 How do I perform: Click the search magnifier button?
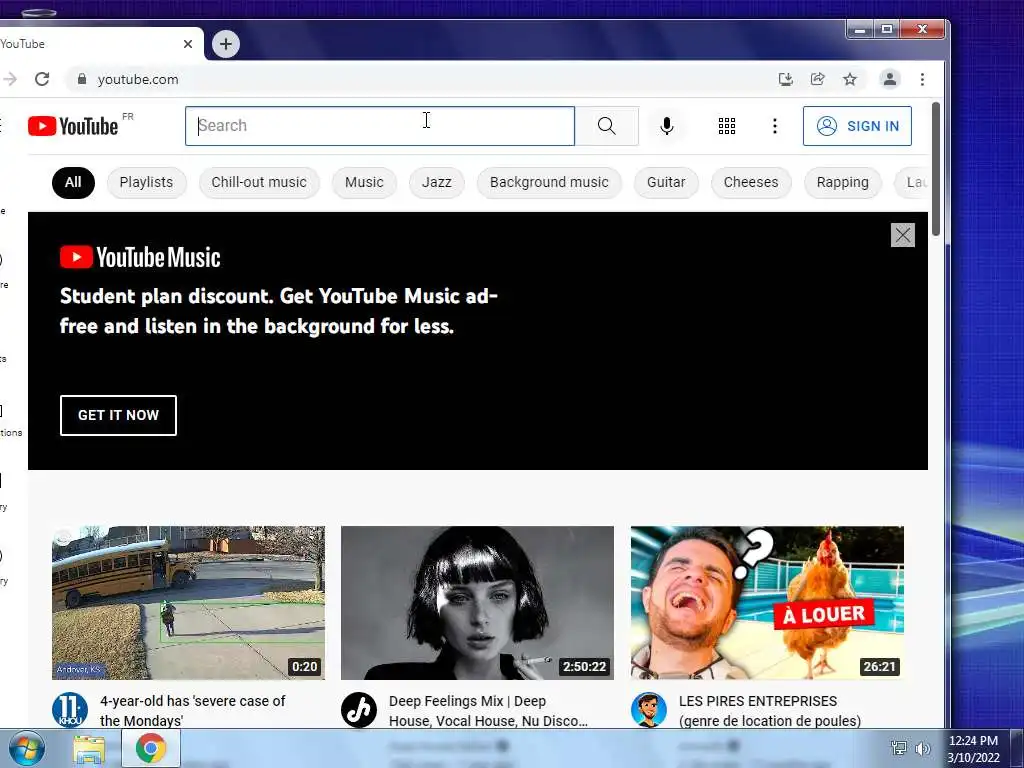pos(606,126)
